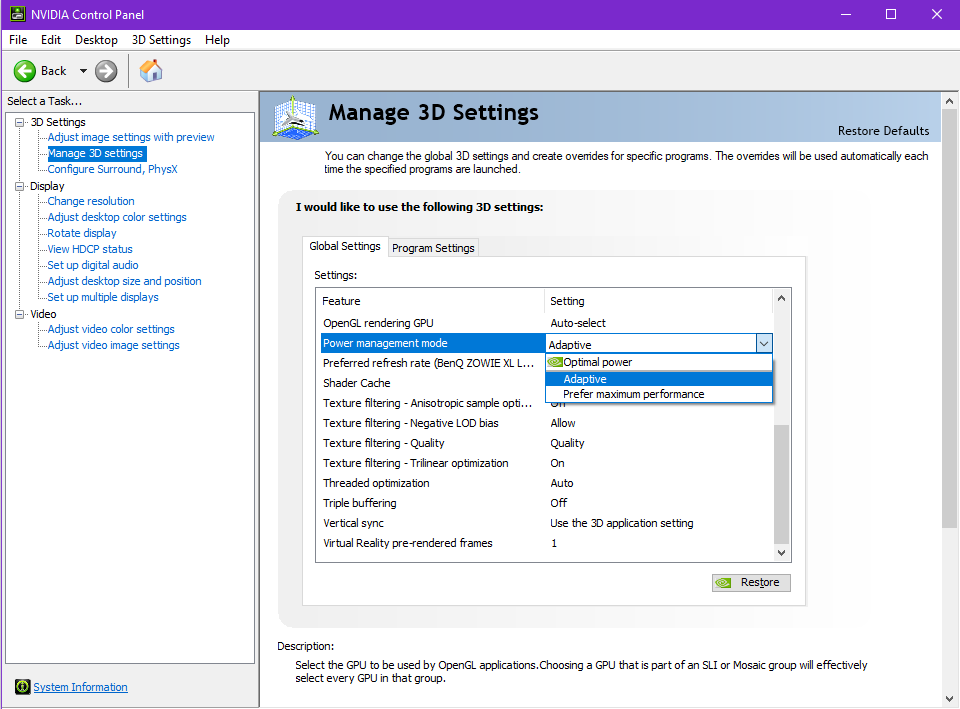The image size is (960, 709).
Task: Choose Prefer maximum performance option
Action: pos(659,394)
